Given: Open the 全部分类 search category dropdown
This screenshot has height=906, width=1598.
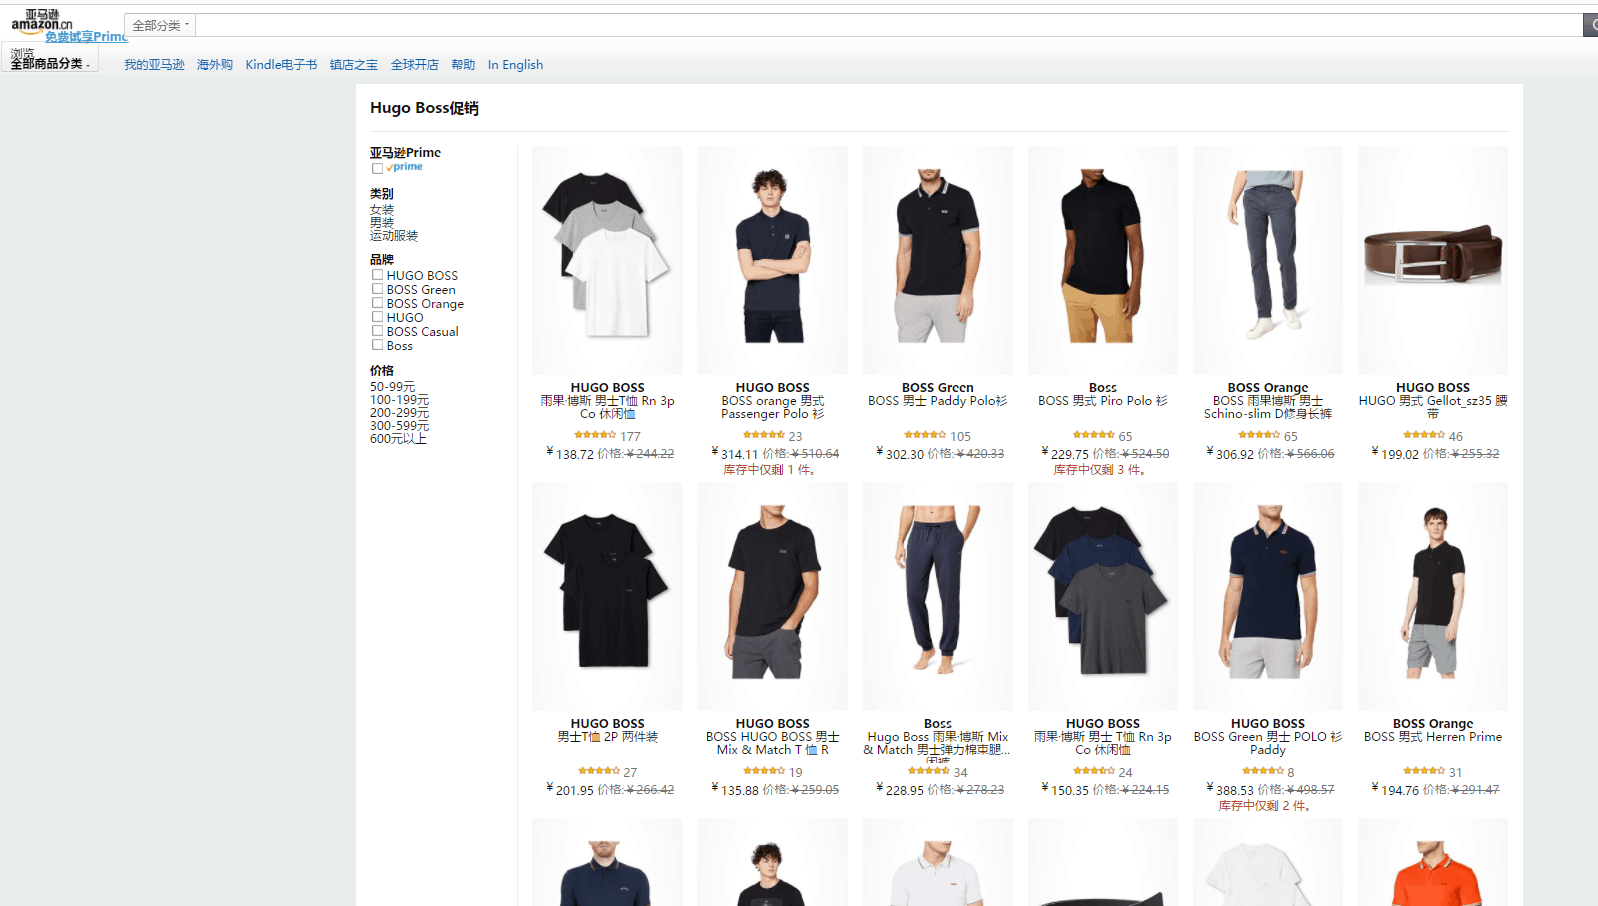Looking at the screenshot, I should click(160, 25).
